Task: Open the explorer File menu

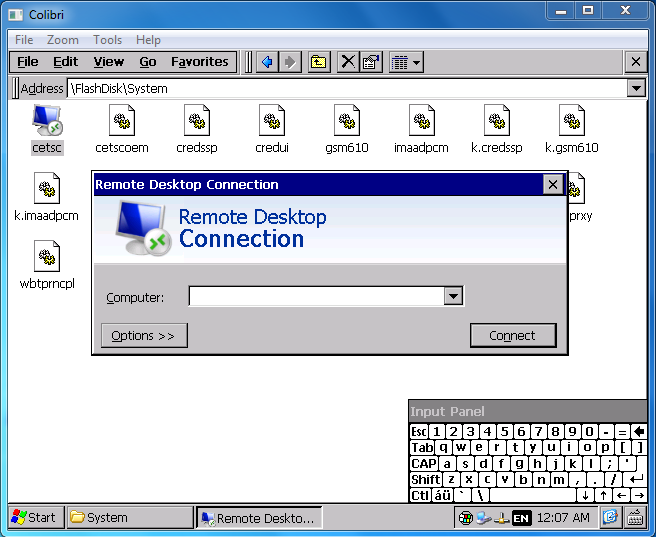Action: click(x=28, y=62)
